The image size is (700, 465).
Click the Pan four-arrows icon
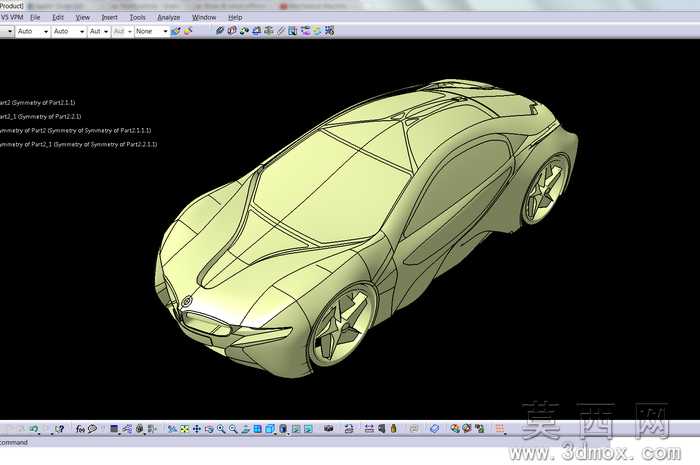click(196, 429)
